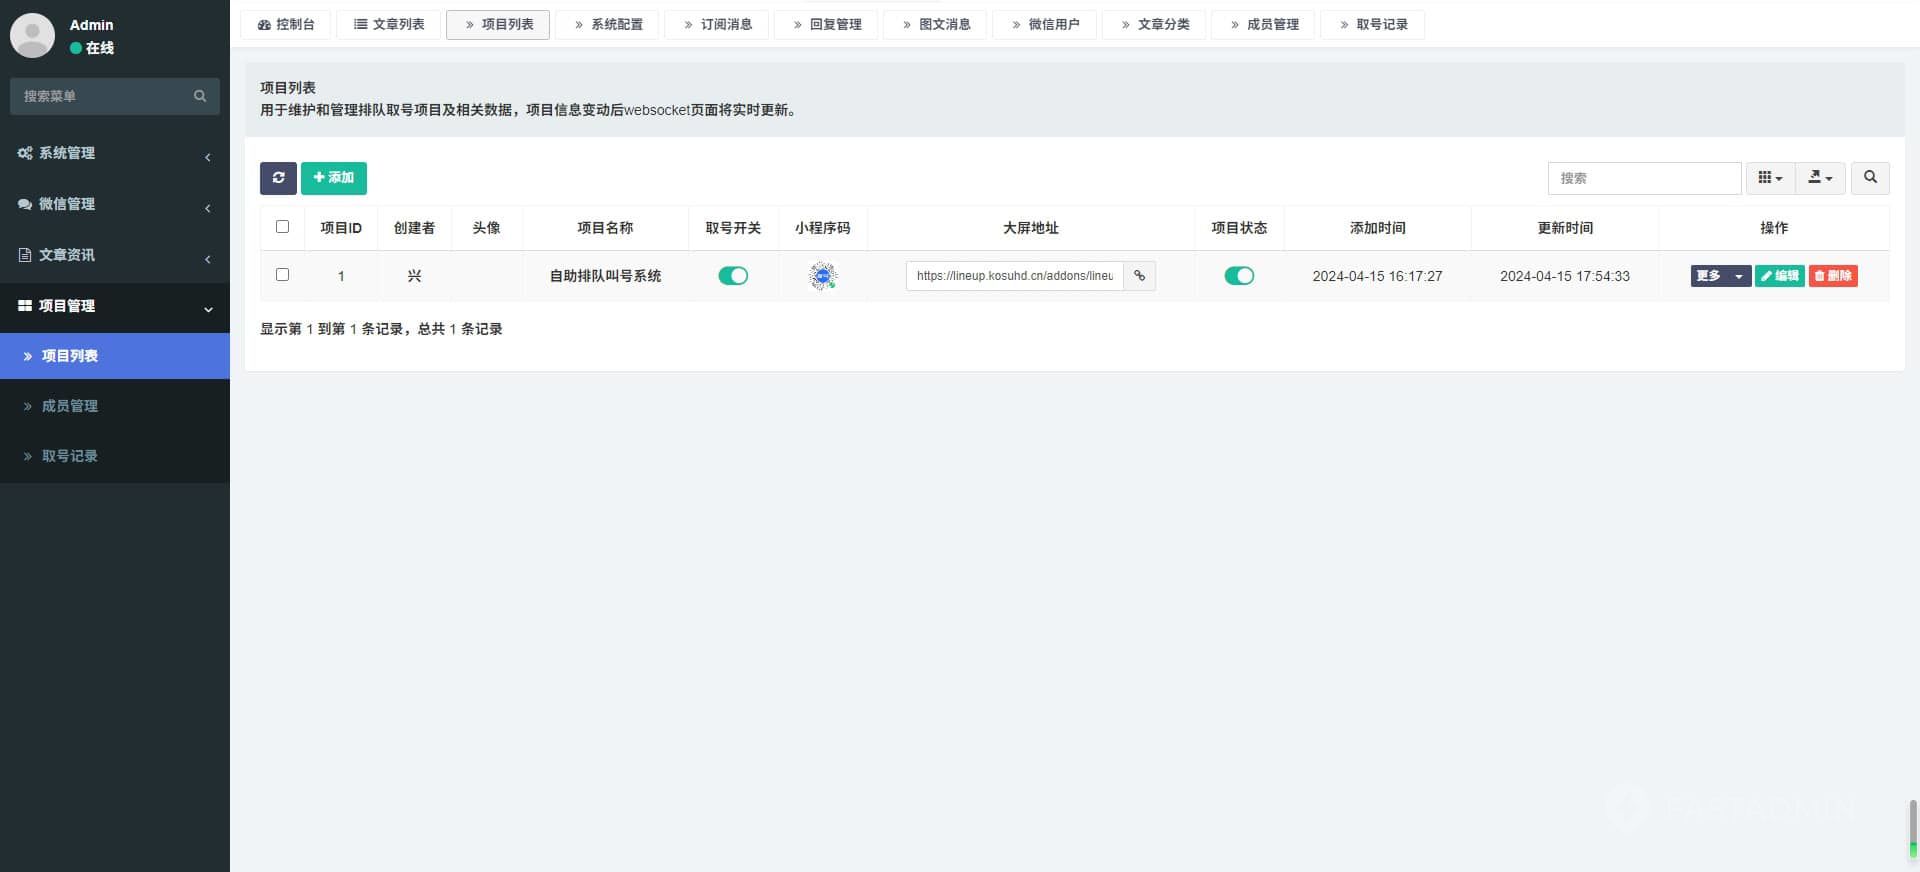Click the green 编辑 edit button
The width and height of the screenshot is (1920, 872).
(x=1779, y=276)
